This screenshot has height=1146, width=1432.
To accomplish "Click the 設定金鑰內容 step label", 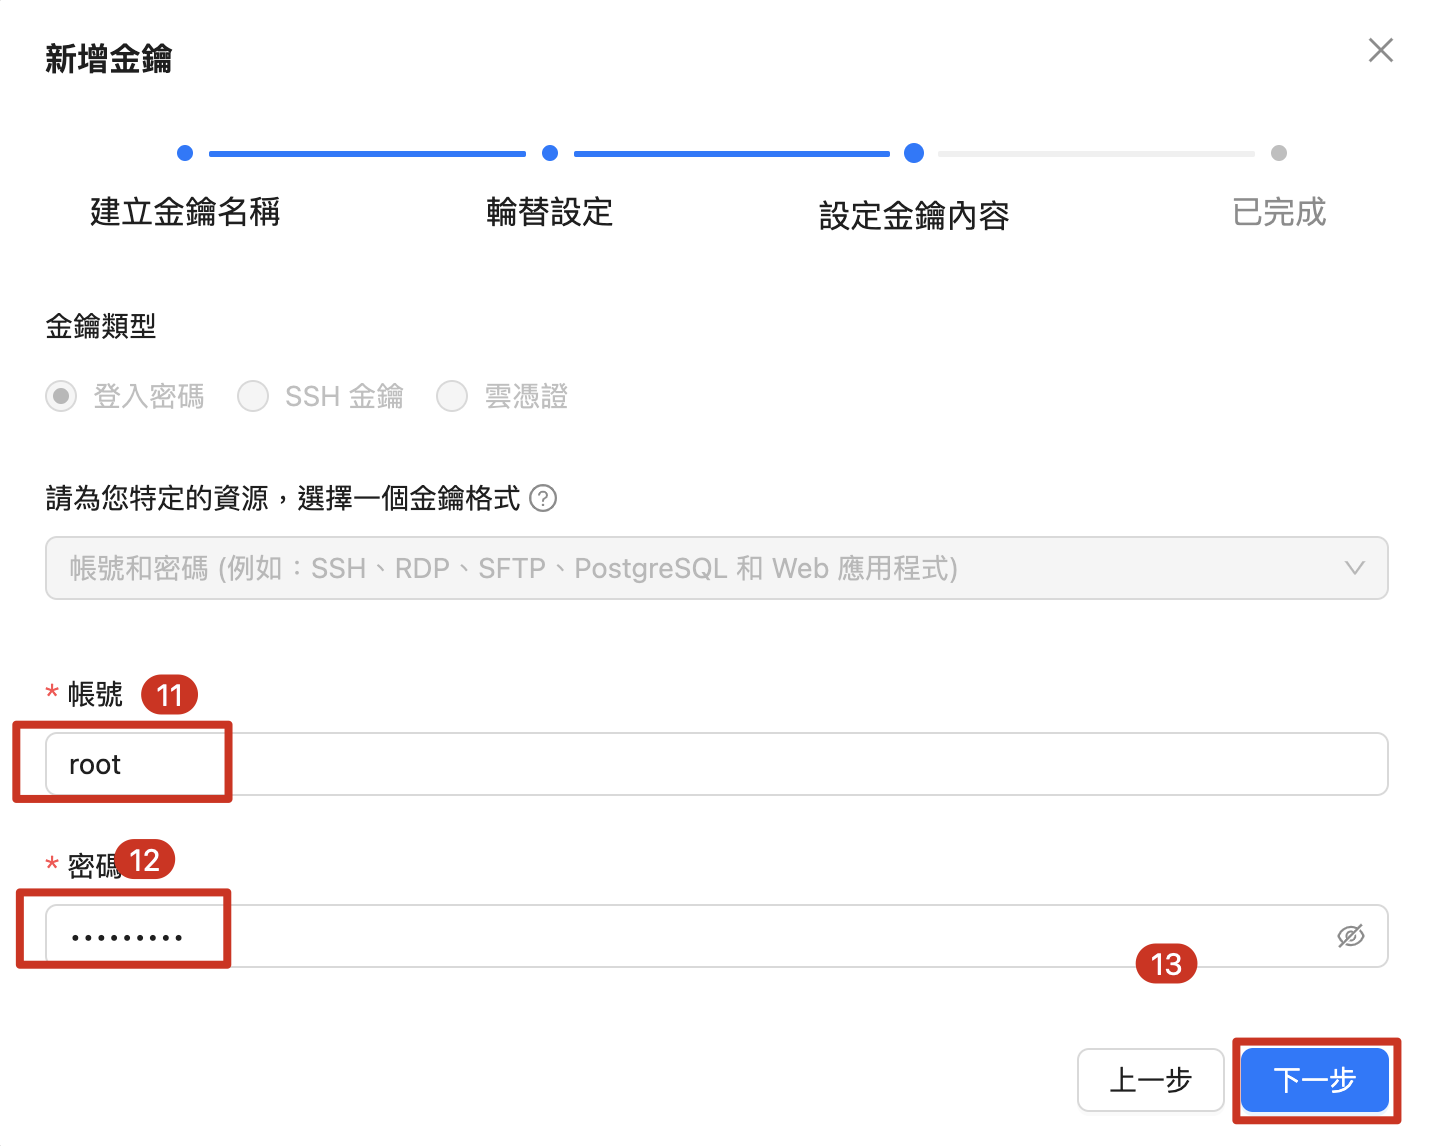I will click(x=913, y=215).
